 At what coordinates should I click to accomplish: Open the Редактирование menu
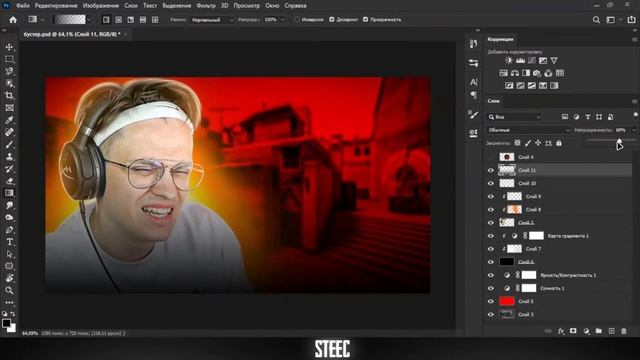pyautogui.click(x=56, y=6)
